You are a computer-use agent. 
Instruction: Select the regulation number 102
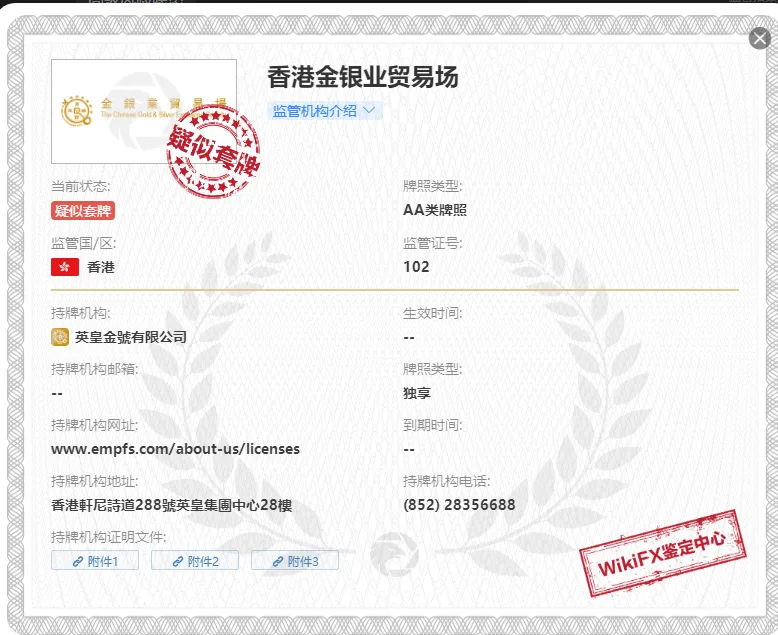416,267
